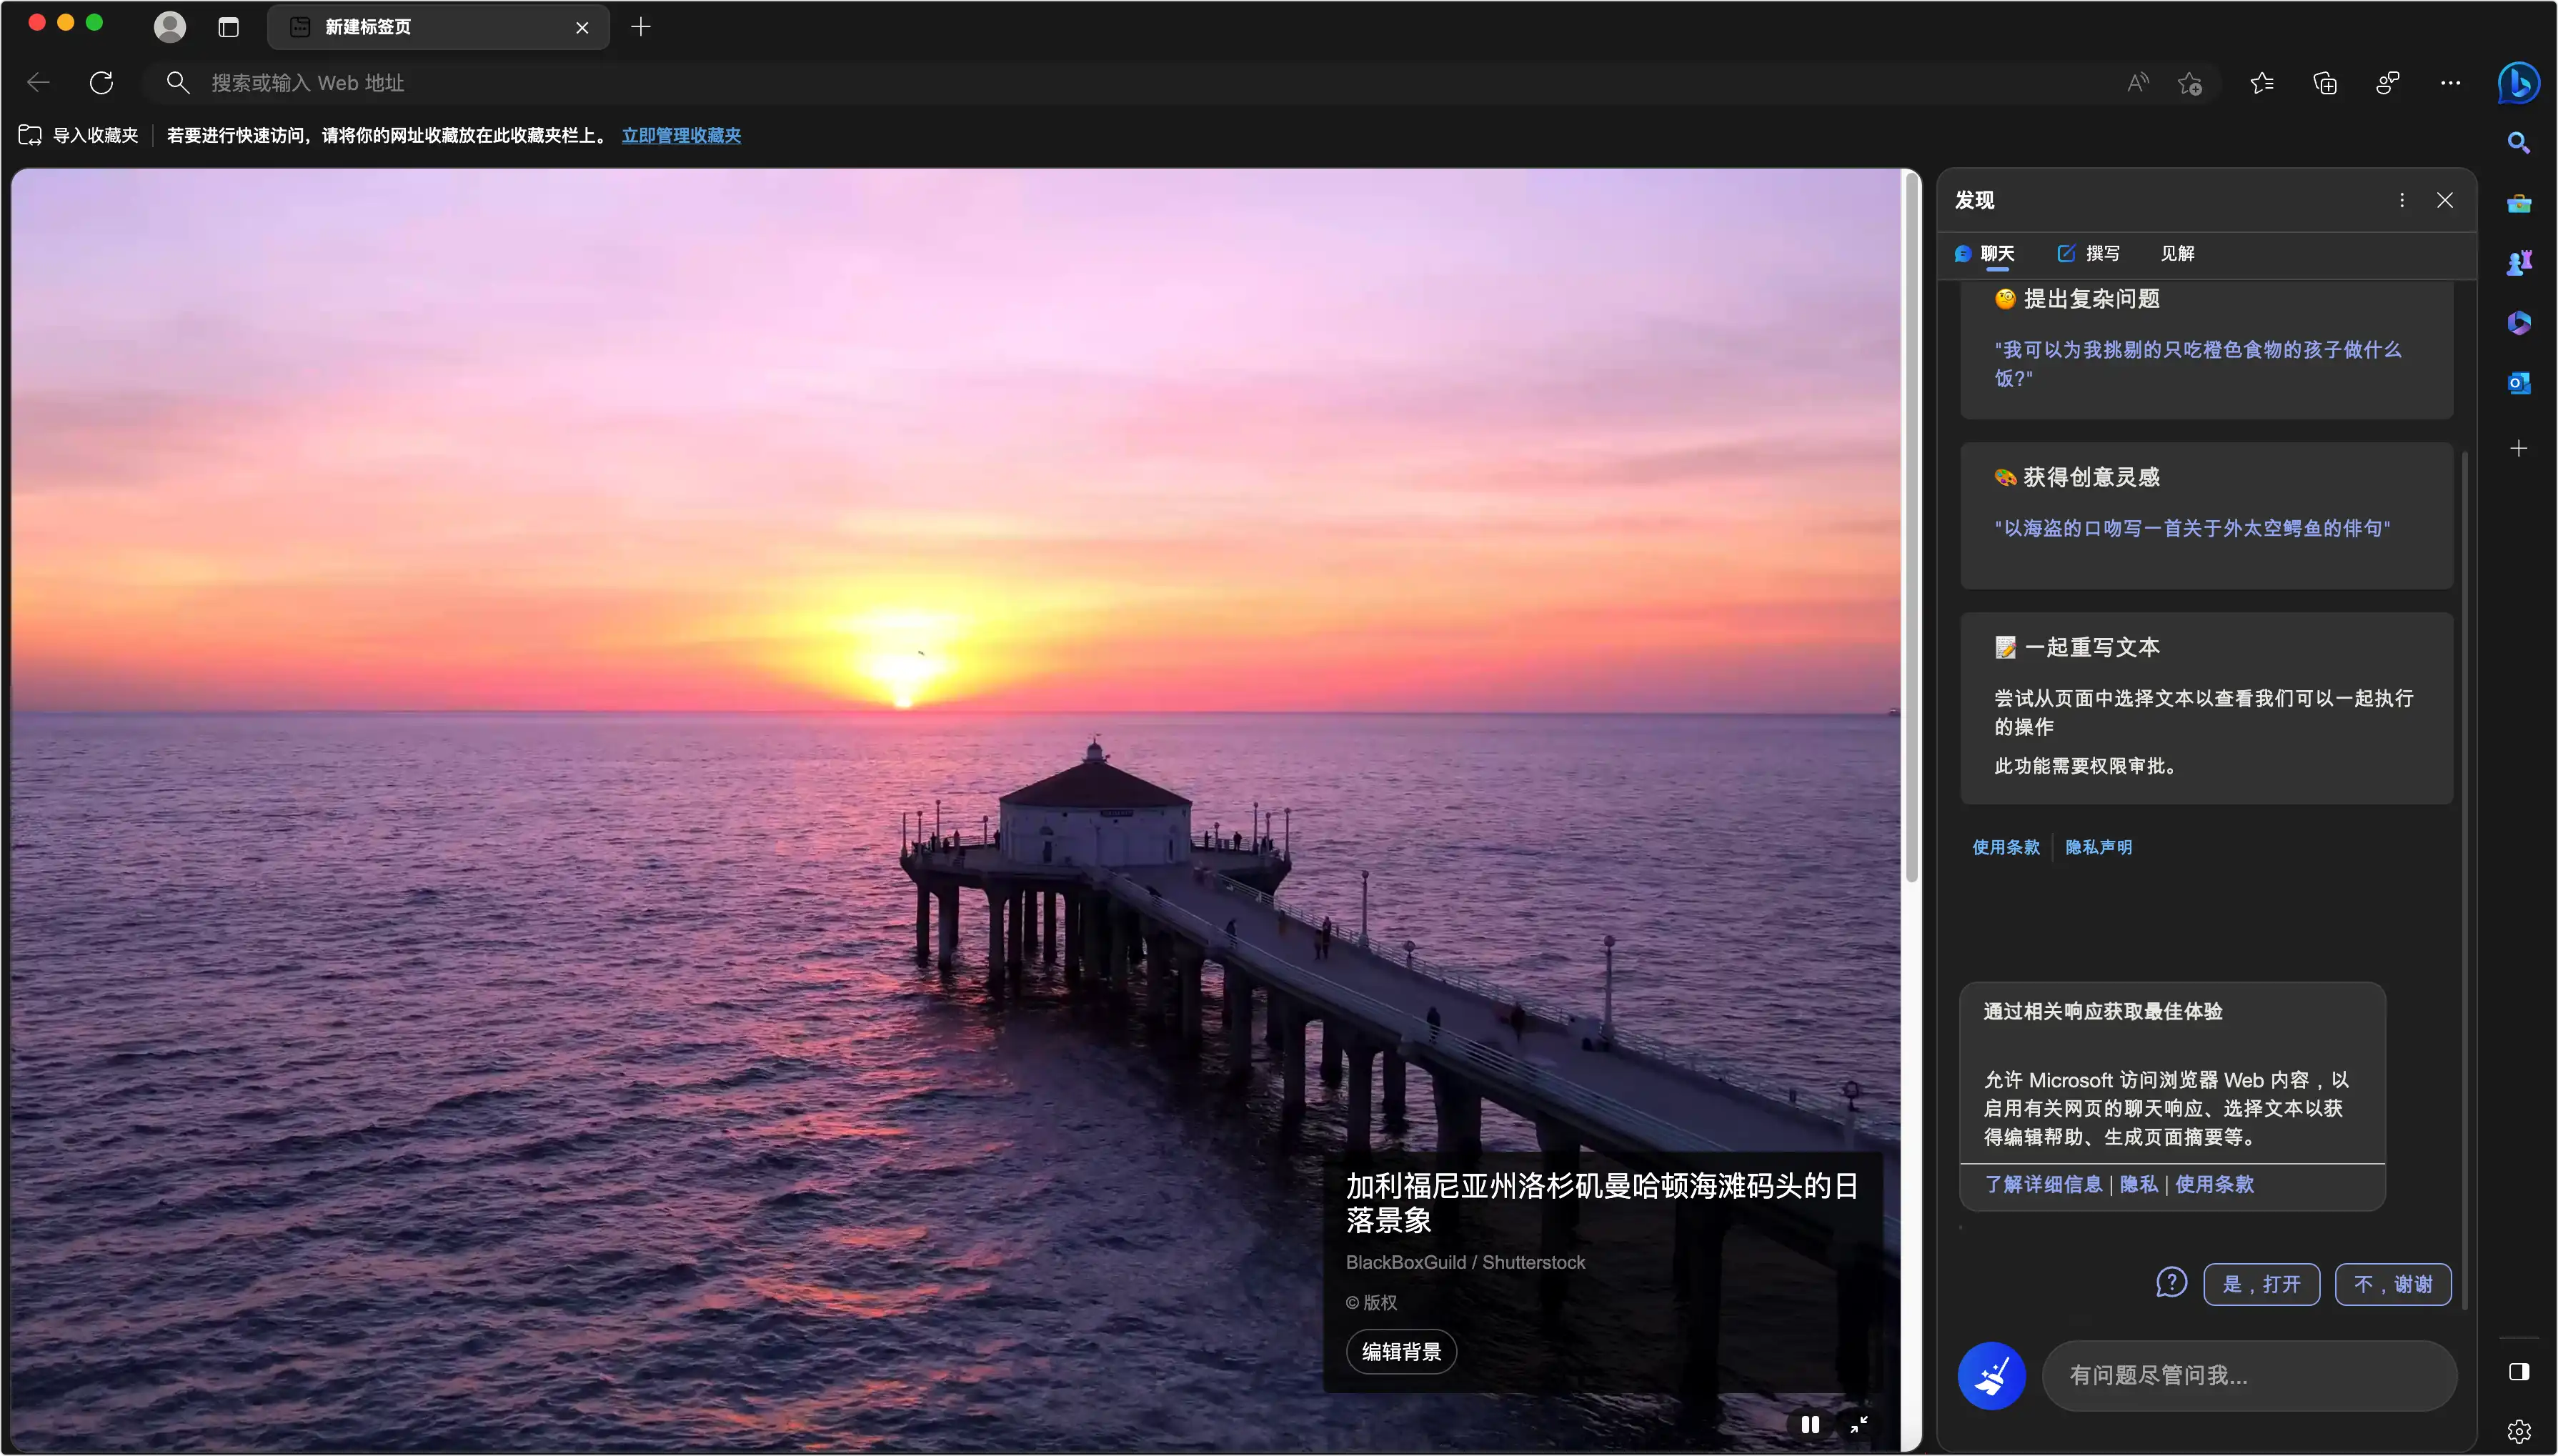Viewport: 2558px width, 1456px height.
Task: Click the read aloud icon in address bar
Action: (x=2137, y=83)
